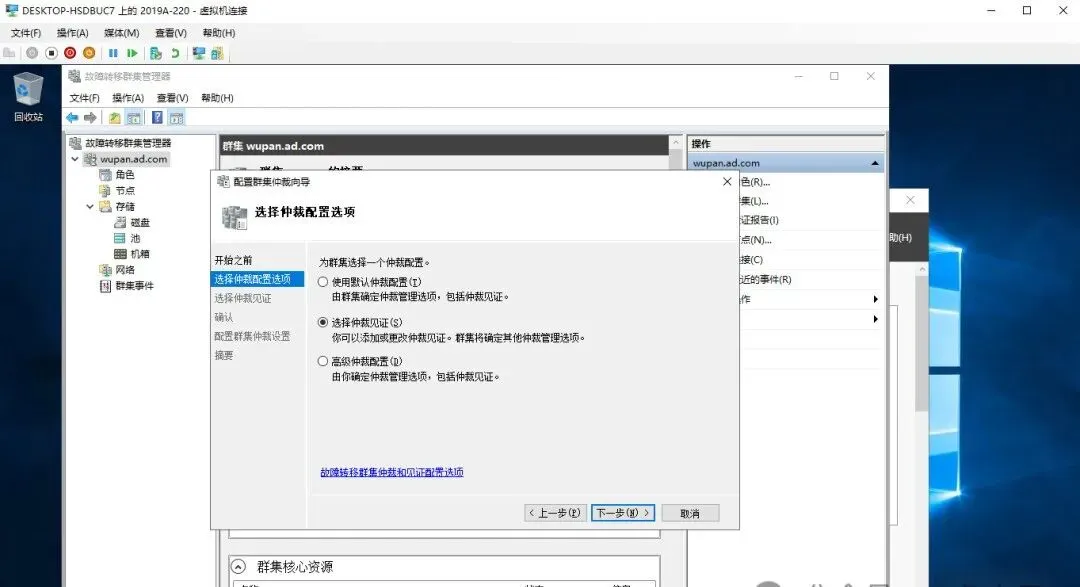This screenshot has width=1080, height=587.
Task: Open the 故障转移群集仲裁和见证配置选项 link
Action: [x=392, y=471]
